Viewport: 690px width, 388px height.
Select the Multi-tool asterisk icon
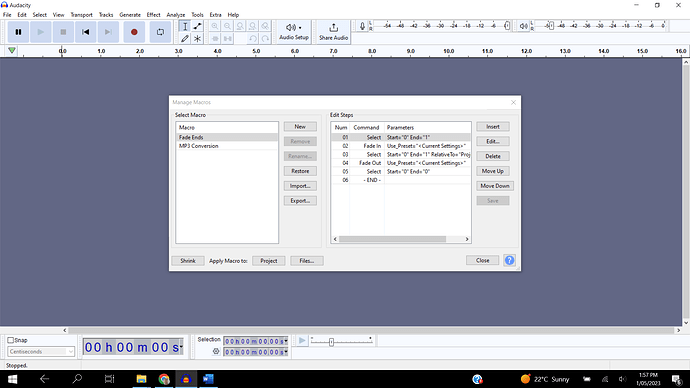pos(198,39)
